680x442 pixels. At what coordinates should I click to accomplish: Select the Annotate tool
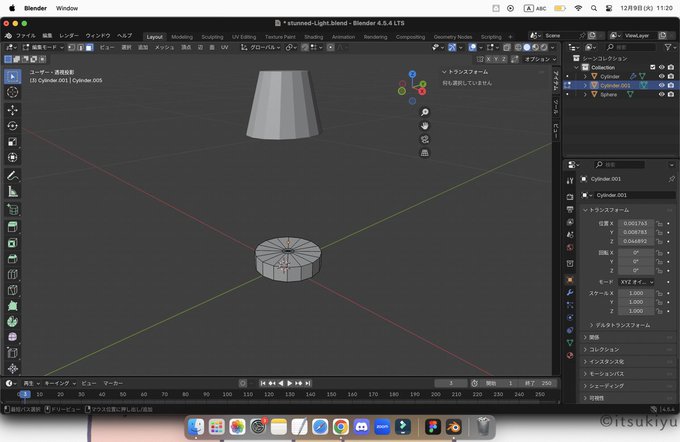click(13, 175)
